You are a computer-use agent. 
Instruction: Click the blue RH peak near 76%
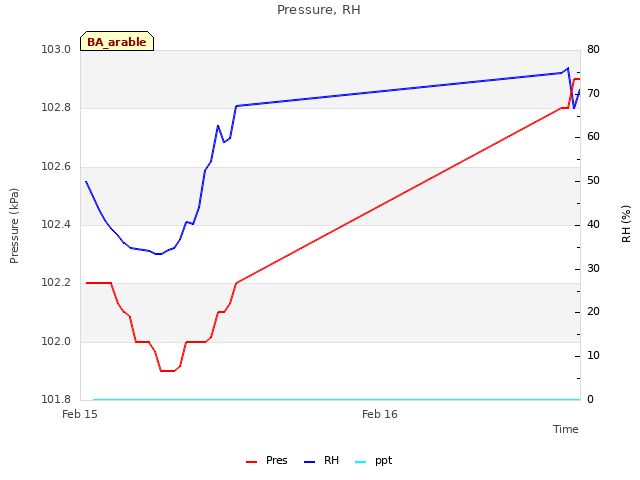tap(568, 68)
